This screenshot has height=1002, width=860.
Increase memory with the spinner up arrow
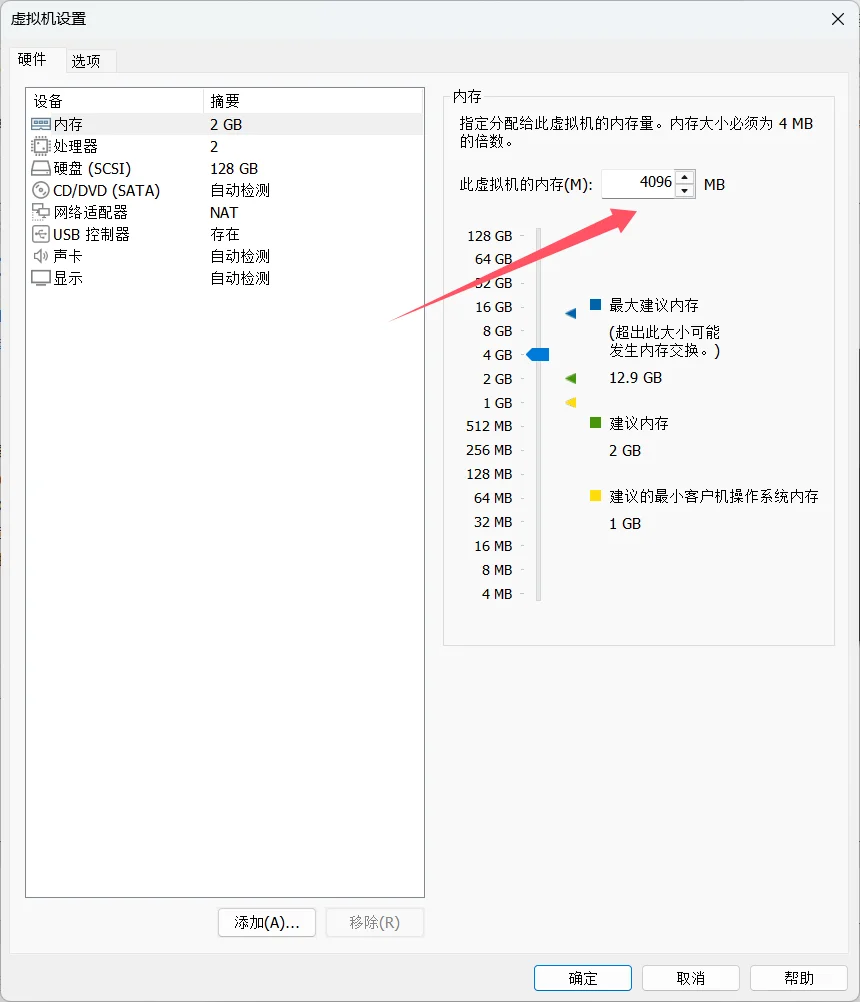click(x=685, y=177)
